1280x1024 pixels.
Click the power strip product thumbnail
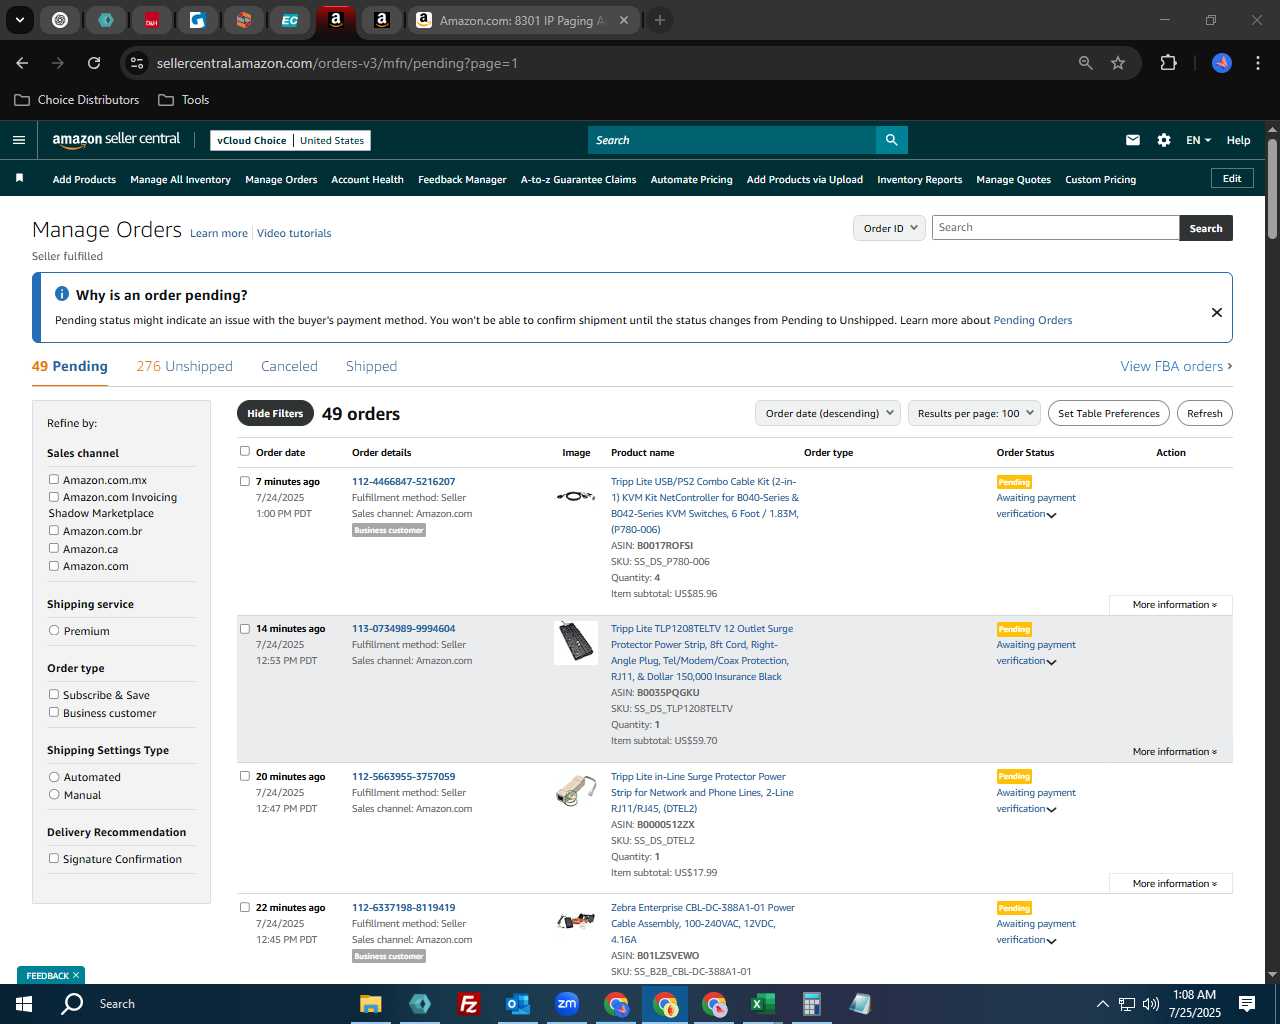pos(576,643)
